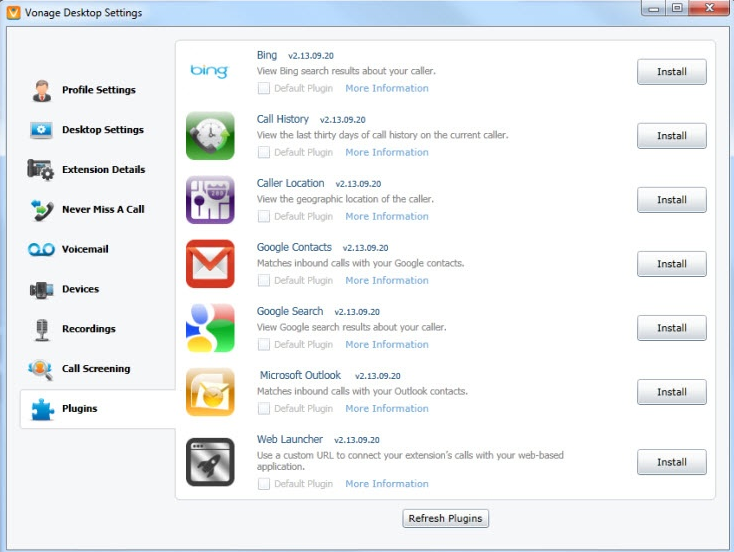Click the Web Launcher rocket icon
This screenshot has height=552, width=734.
coord(210,462)
